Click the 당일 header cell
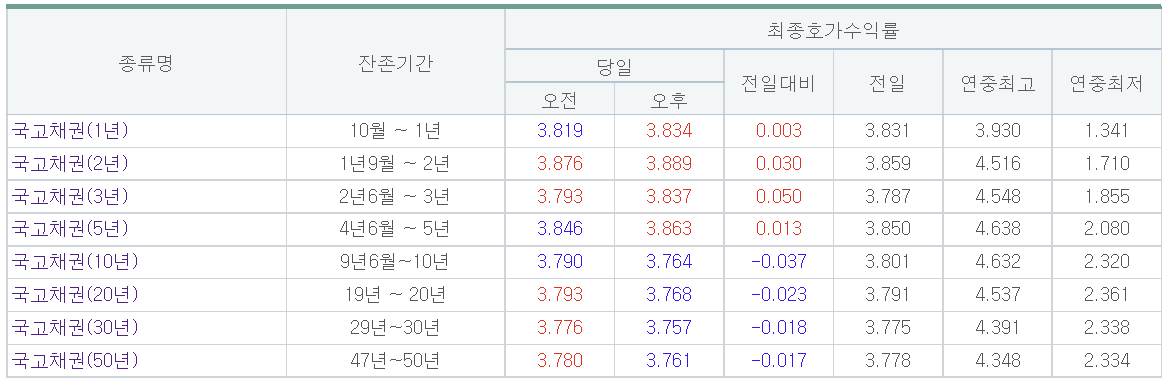This screenshot has height=378, width=1165. point(614,65)
